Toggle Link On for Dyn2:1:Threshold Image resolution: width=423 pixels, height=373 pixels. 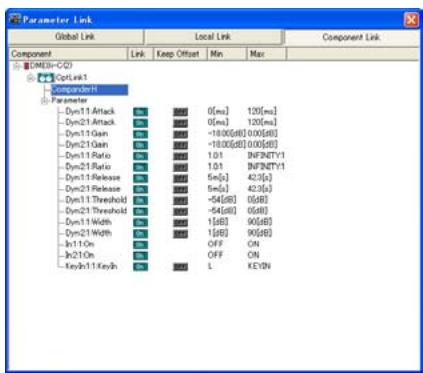(140, 211)
